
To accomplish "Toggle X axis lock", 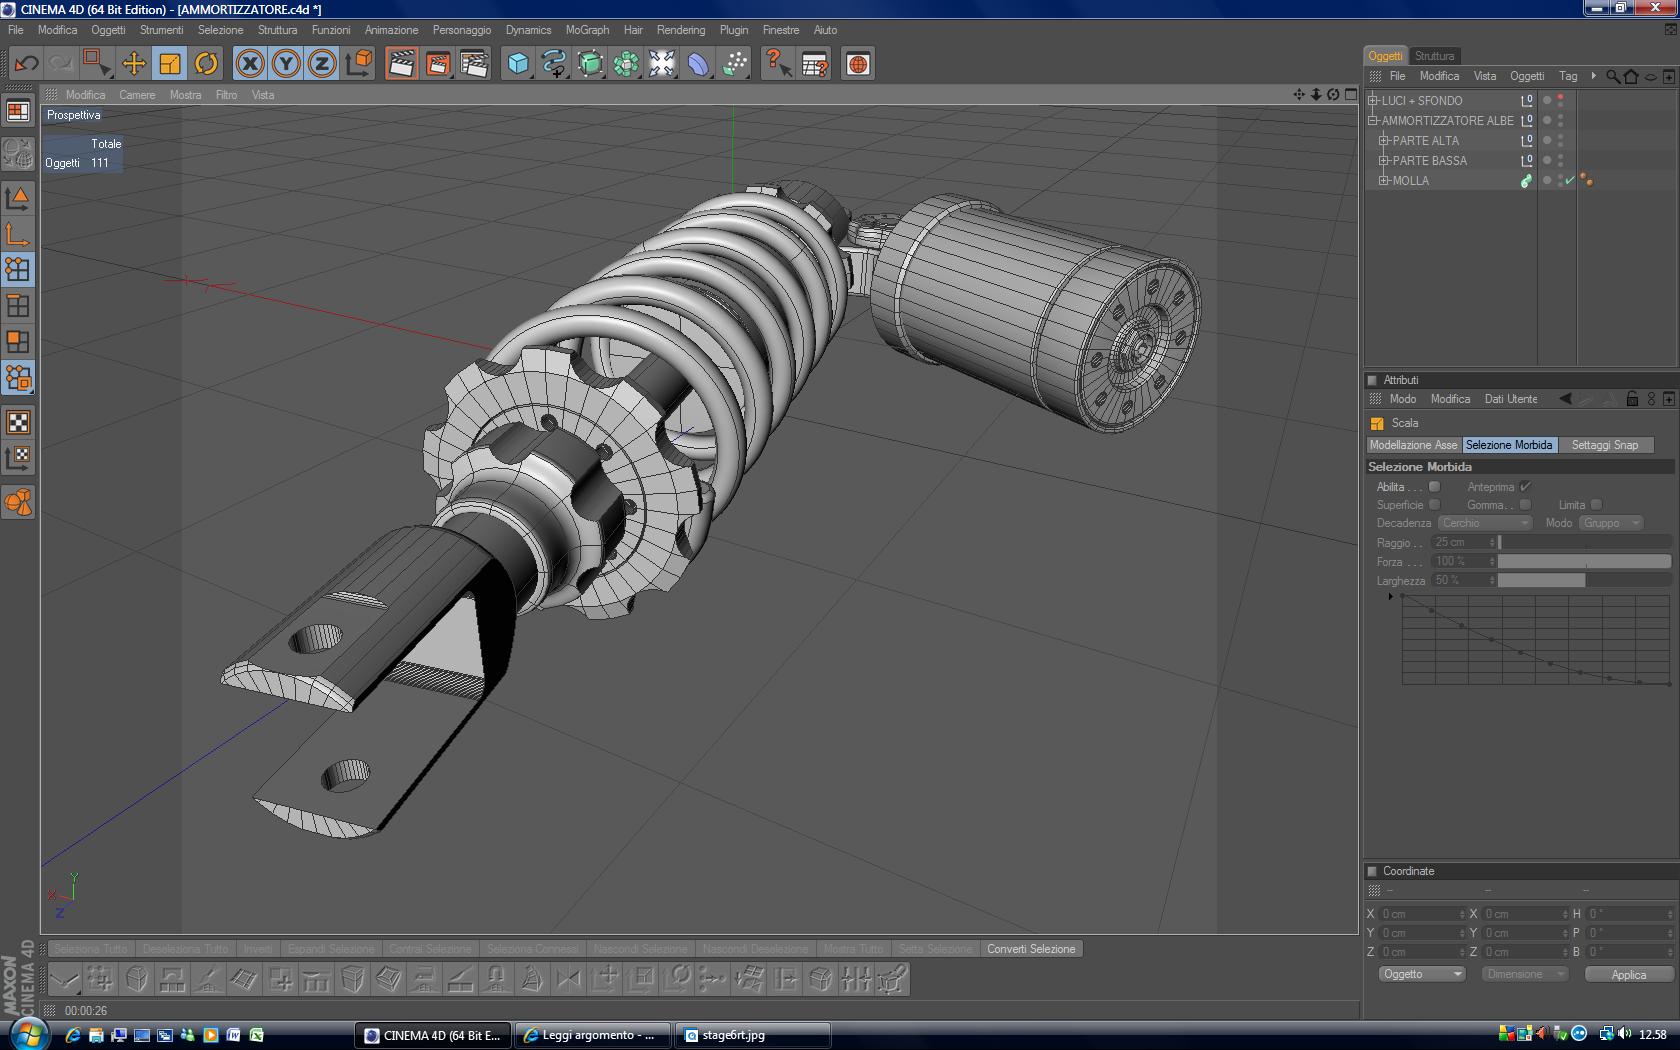I will [x=250, y=64].
